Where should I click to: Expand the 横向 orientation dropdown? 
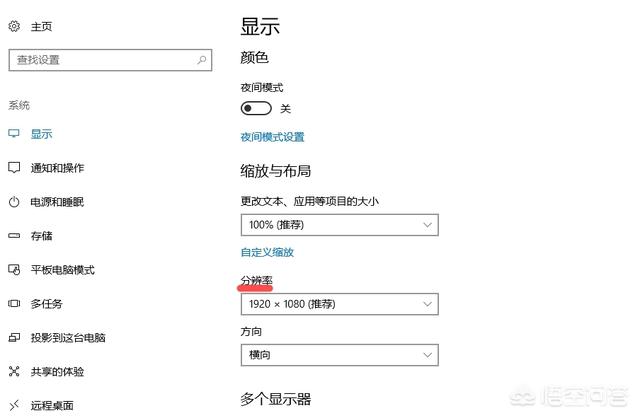pos(340,355)
